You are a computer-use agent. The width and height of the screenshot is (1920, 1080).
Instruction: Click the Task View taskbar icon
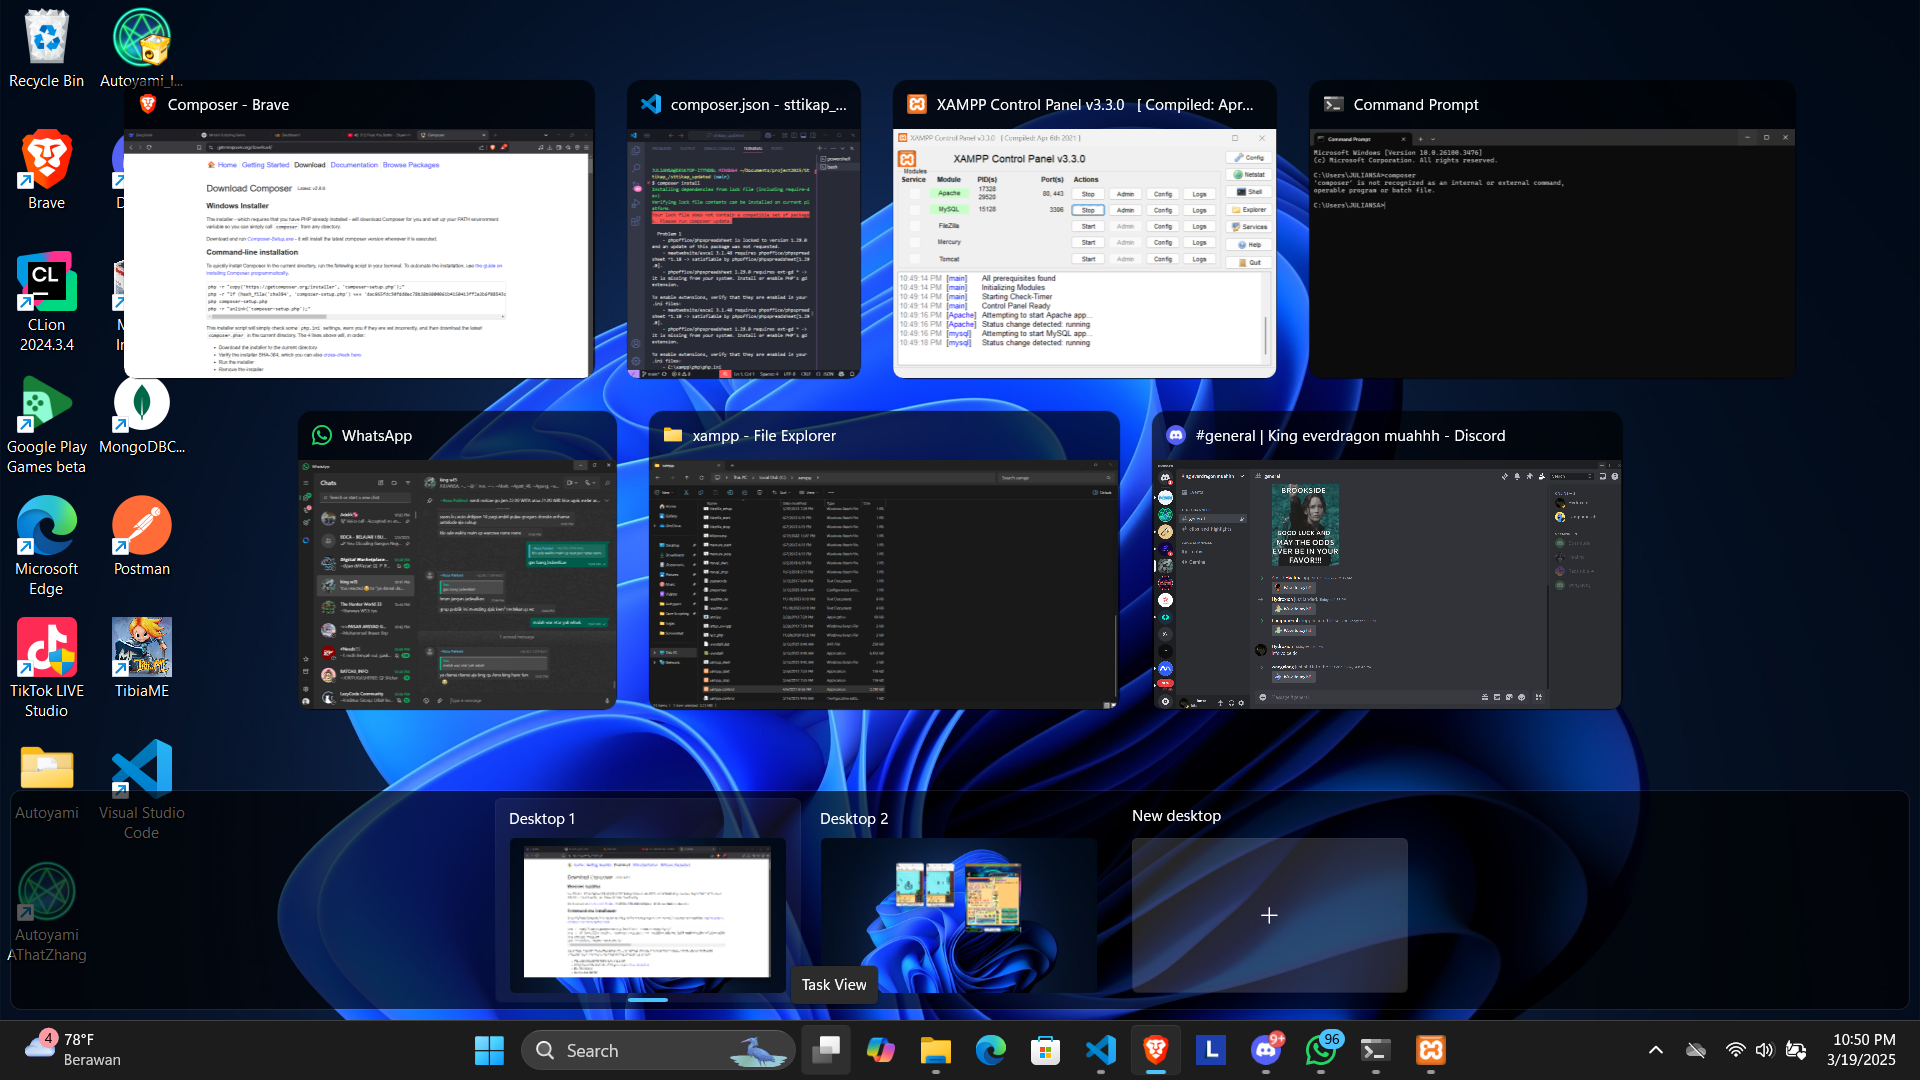click(x=826, y=1050)
